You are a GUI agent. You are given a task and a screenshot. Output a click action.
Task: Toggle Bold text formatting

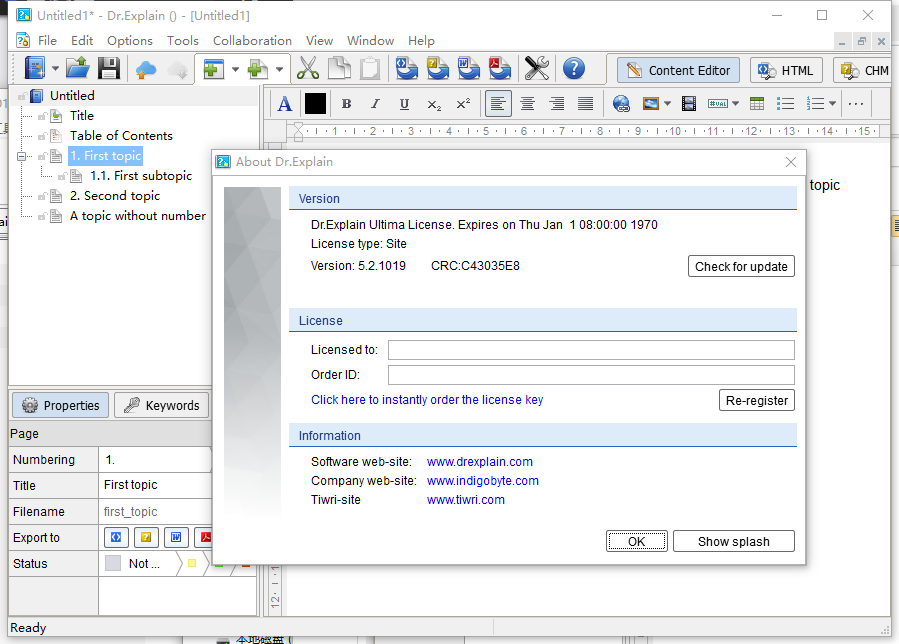click(346, 104)
